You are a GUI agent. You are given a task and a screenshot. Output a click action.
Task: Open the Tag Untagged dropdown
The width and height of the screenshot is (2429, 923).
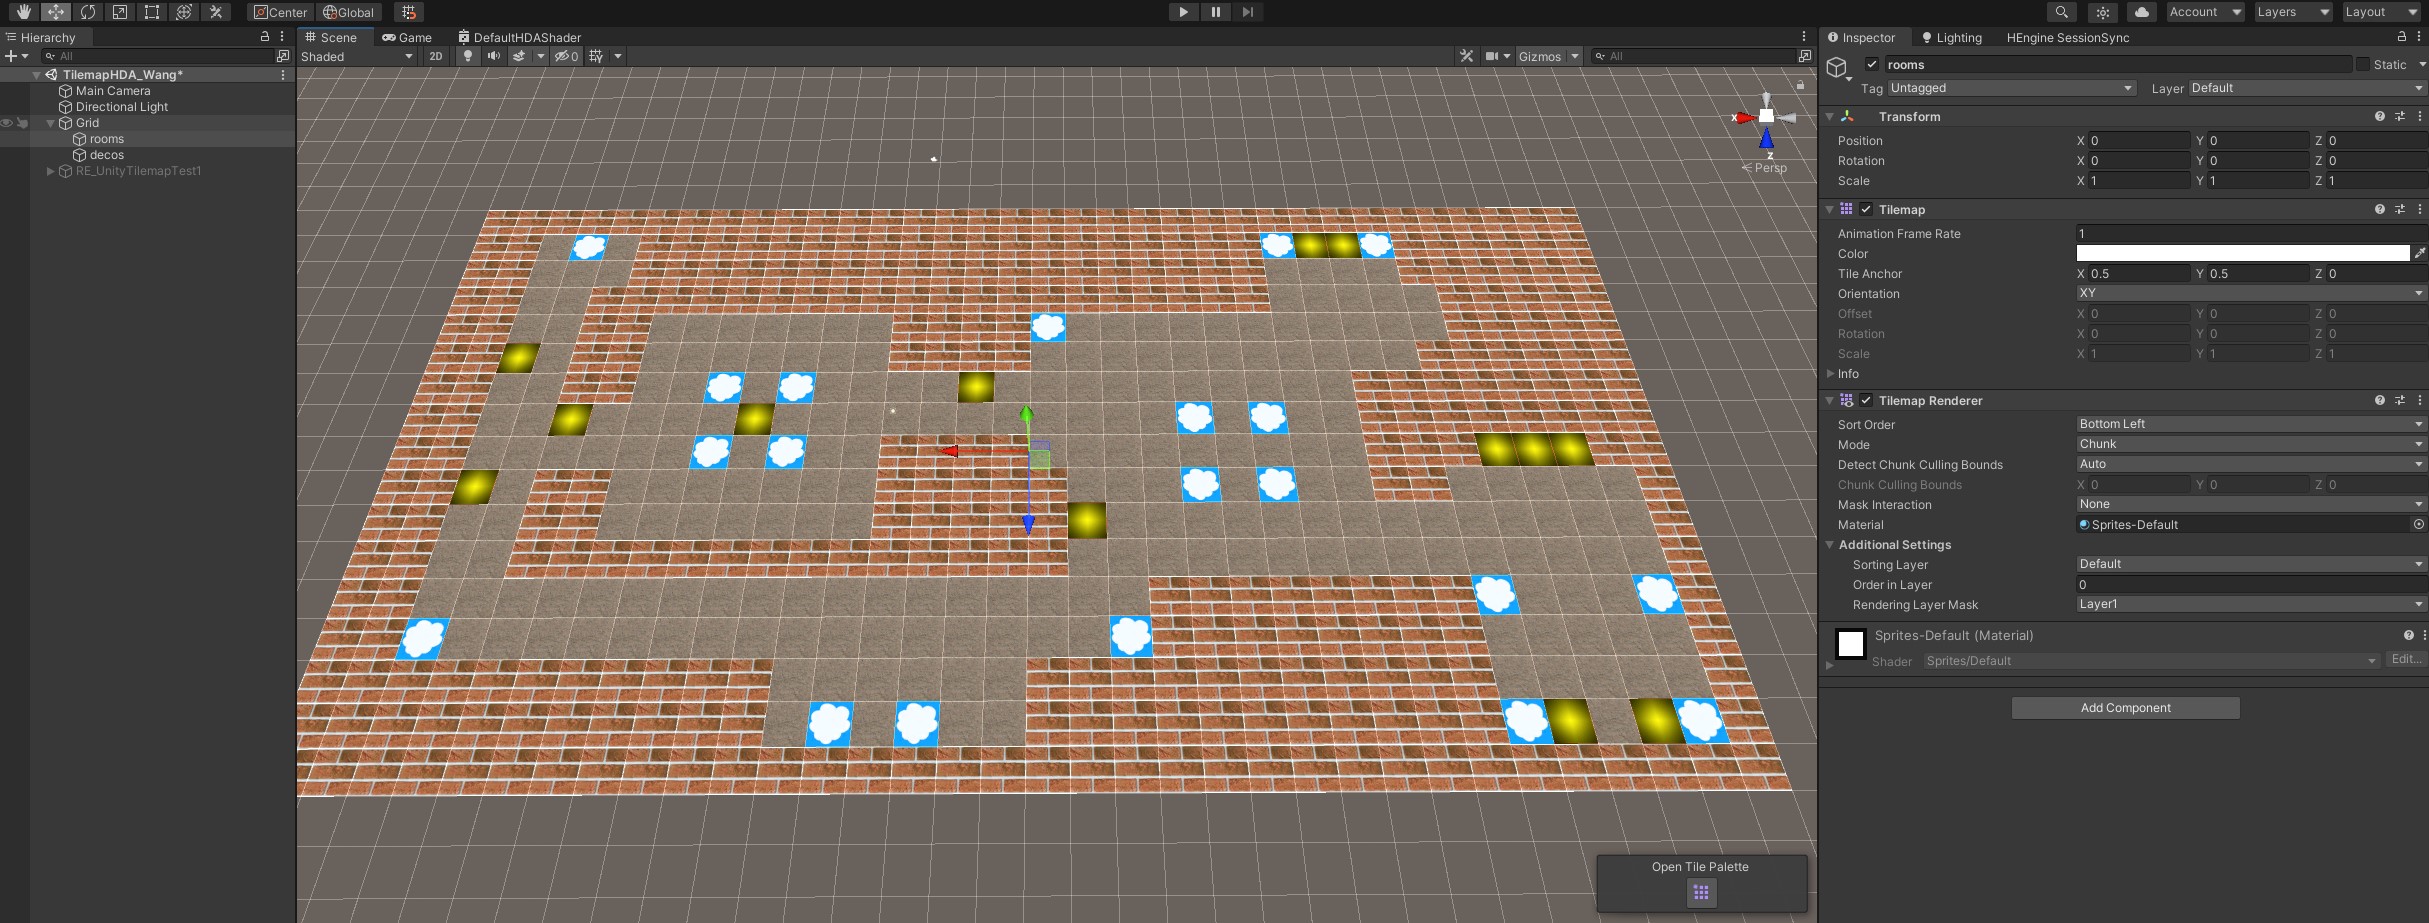2012,88
